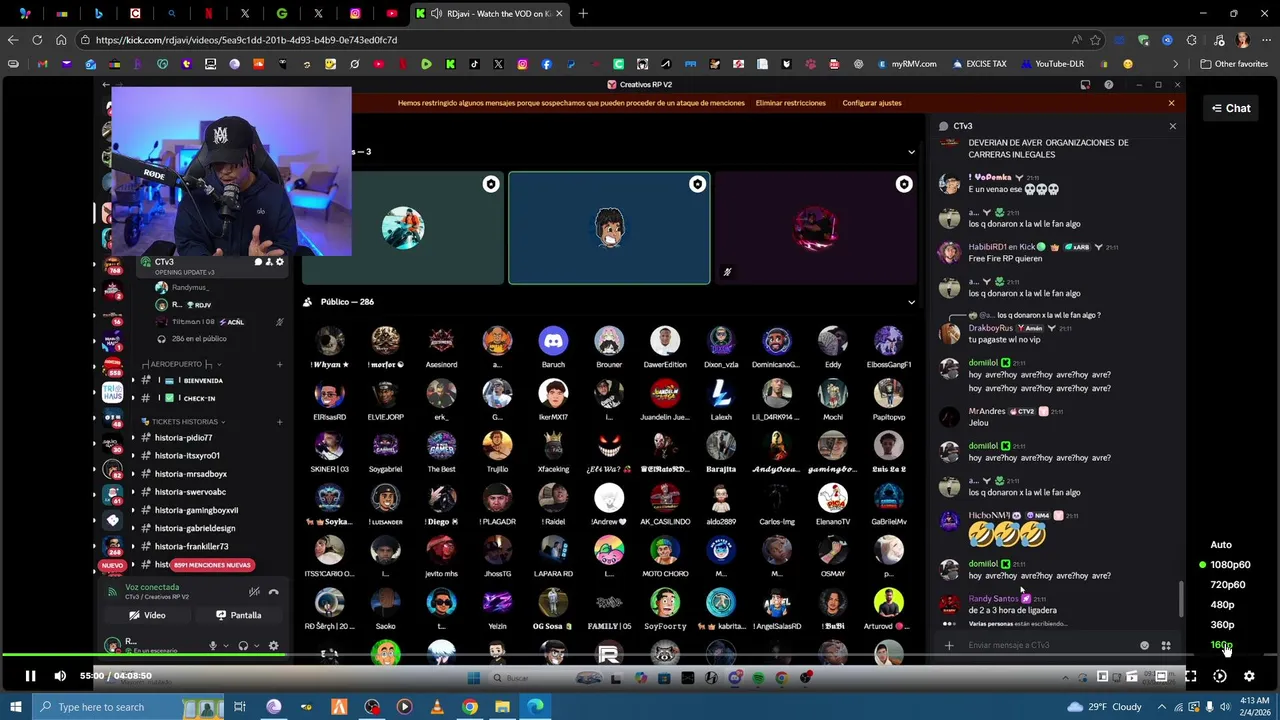Open YouTube-DLR bookmark
1280x720 pixels.
pos(1052,64)
